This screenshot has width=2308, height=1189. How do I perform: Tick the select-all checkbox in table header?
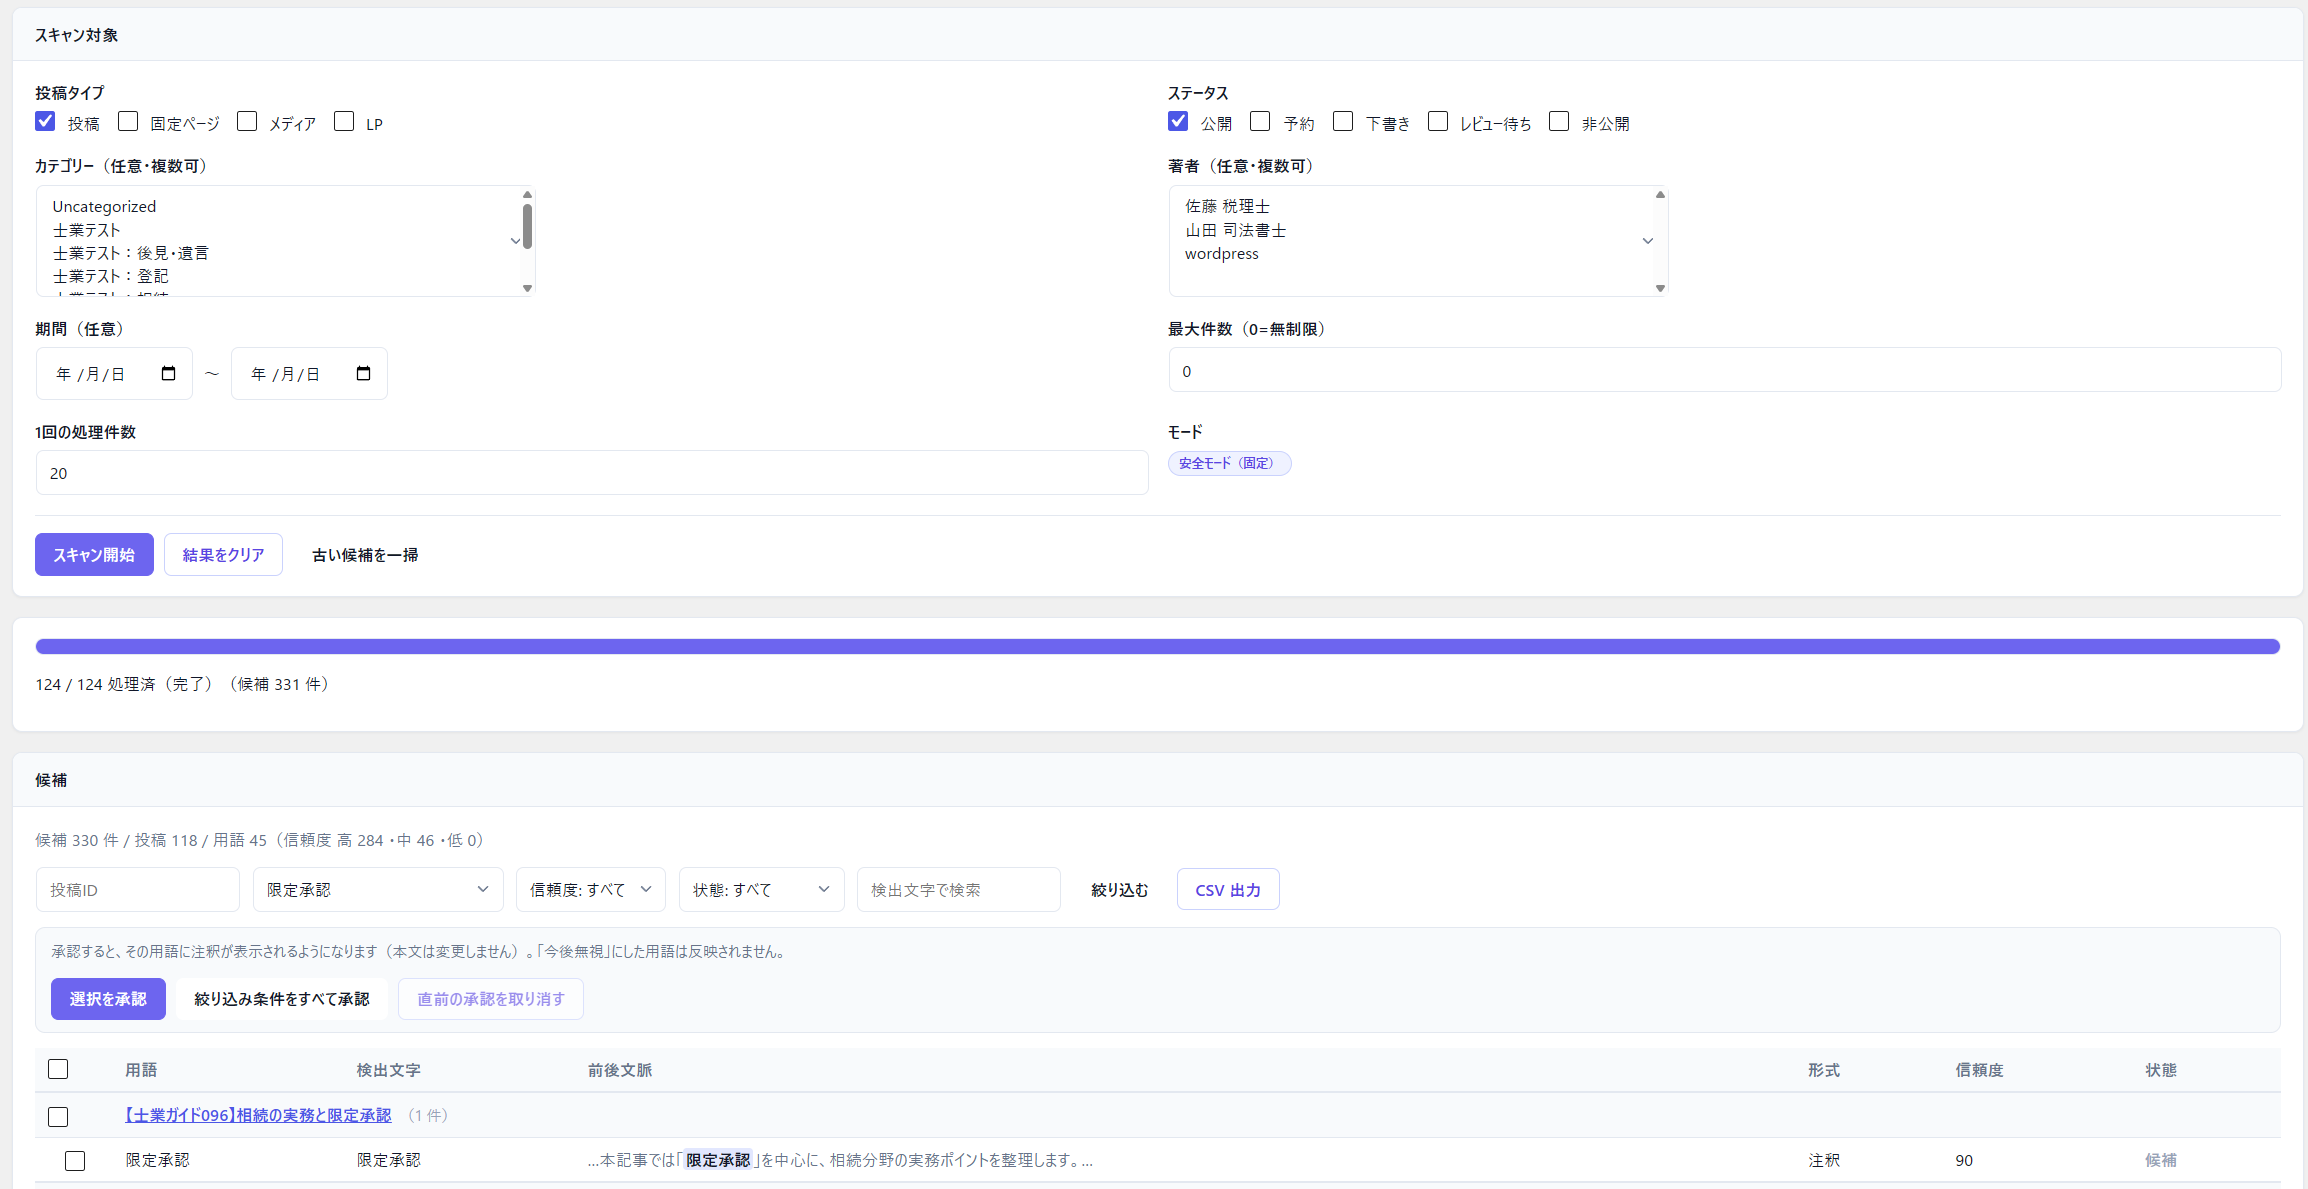click(x=58, y=1070)
